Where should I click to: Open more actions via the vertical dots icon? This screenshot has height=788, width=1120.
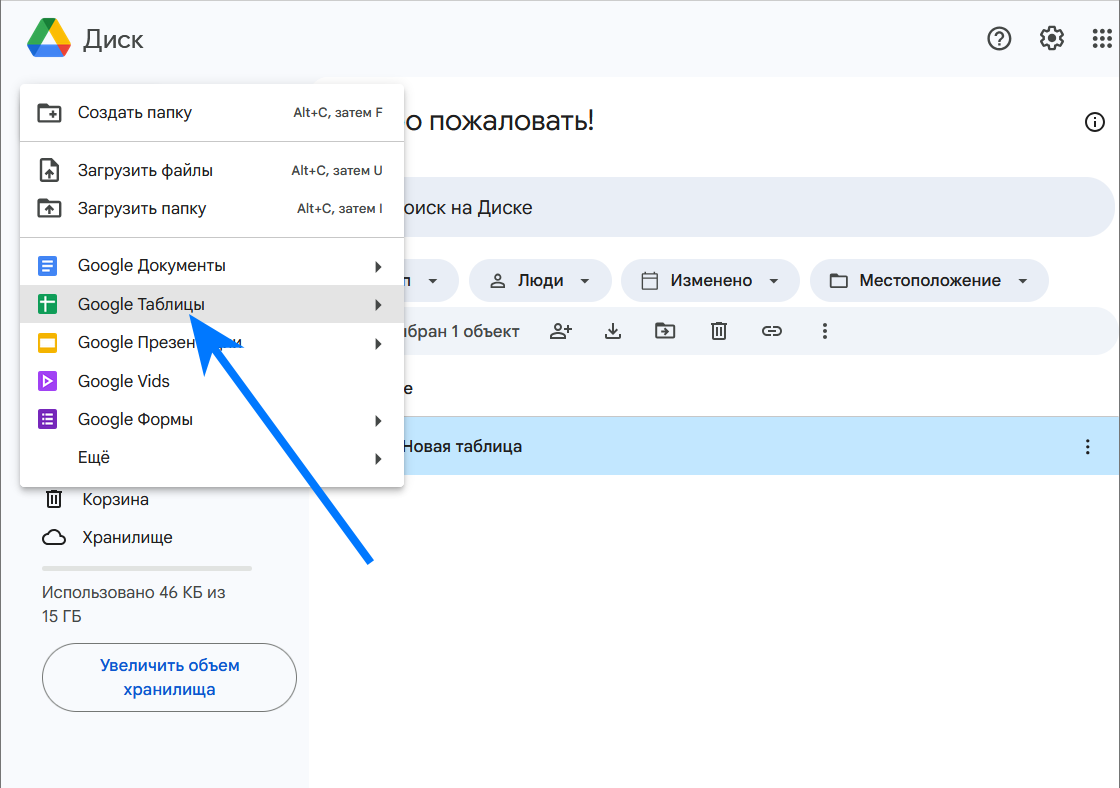[x=824, y=331]
